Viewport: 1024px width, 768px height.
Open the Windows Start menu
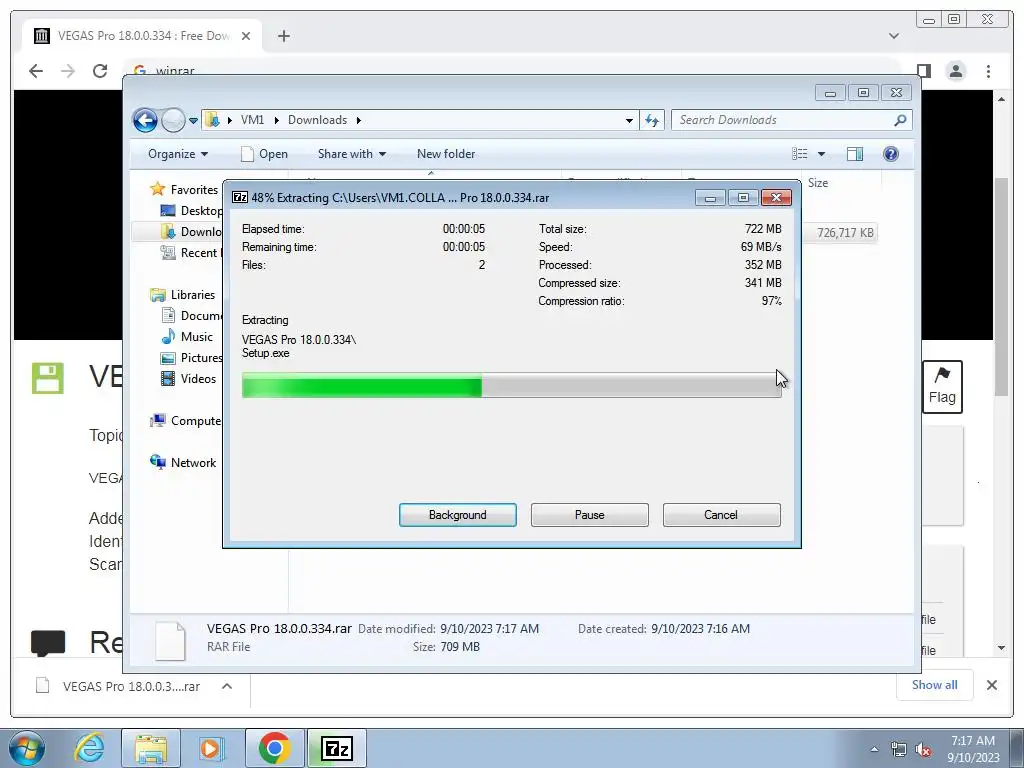(27, 748)
